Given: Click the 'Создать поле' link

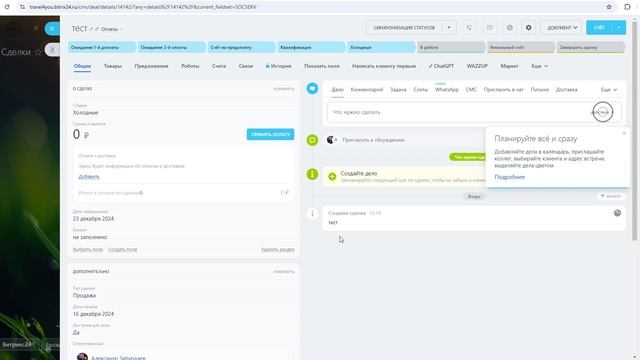Looking at the screenshot, I should click(x=122, y=249).
